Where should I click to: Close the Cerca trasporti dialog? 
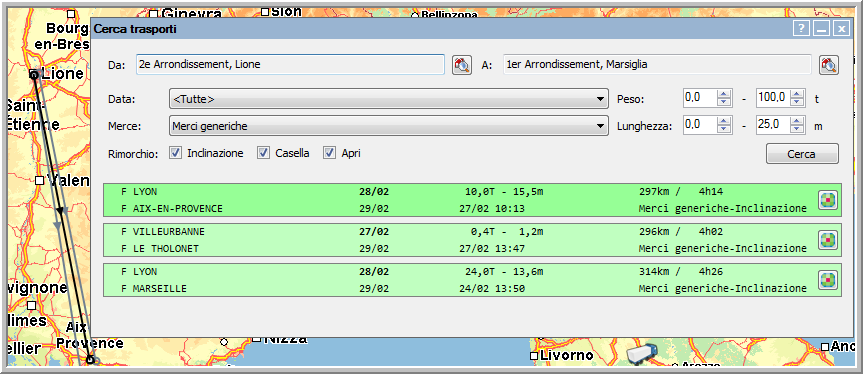pos(841,29)
